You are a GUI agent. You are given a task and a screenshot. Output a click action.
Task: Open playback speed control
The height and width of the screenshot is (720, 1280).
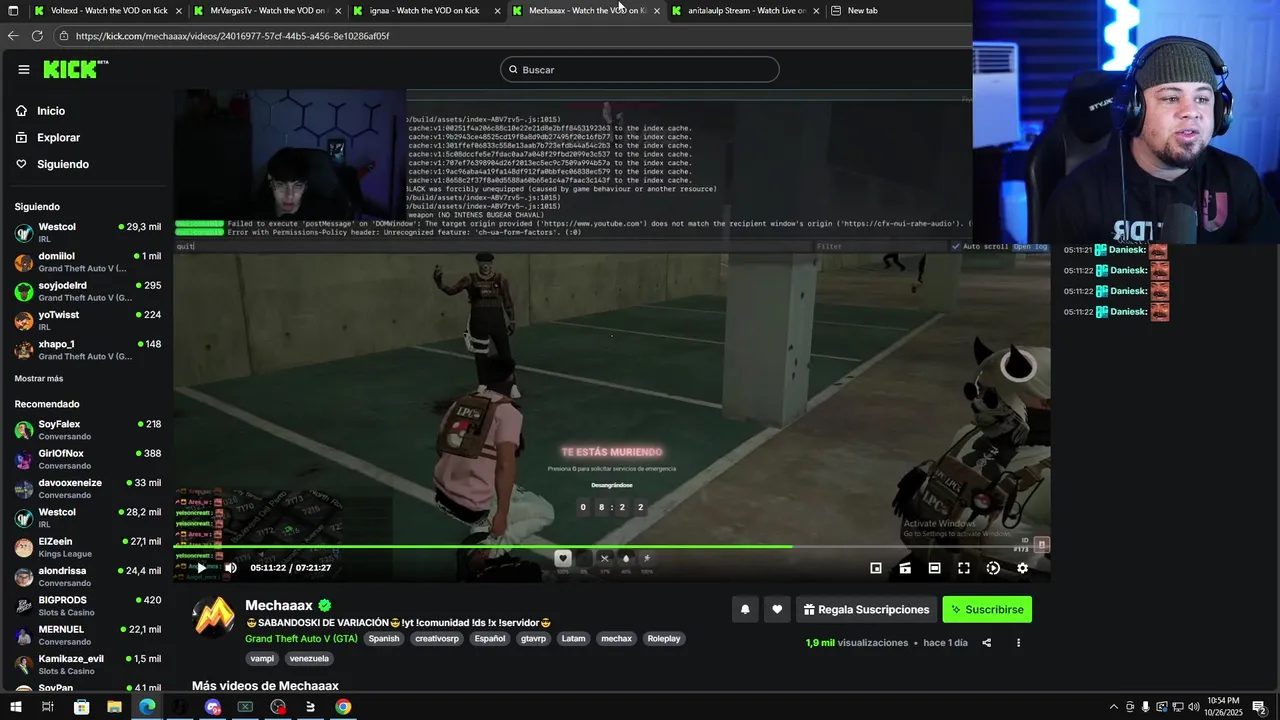pos(993,568)
